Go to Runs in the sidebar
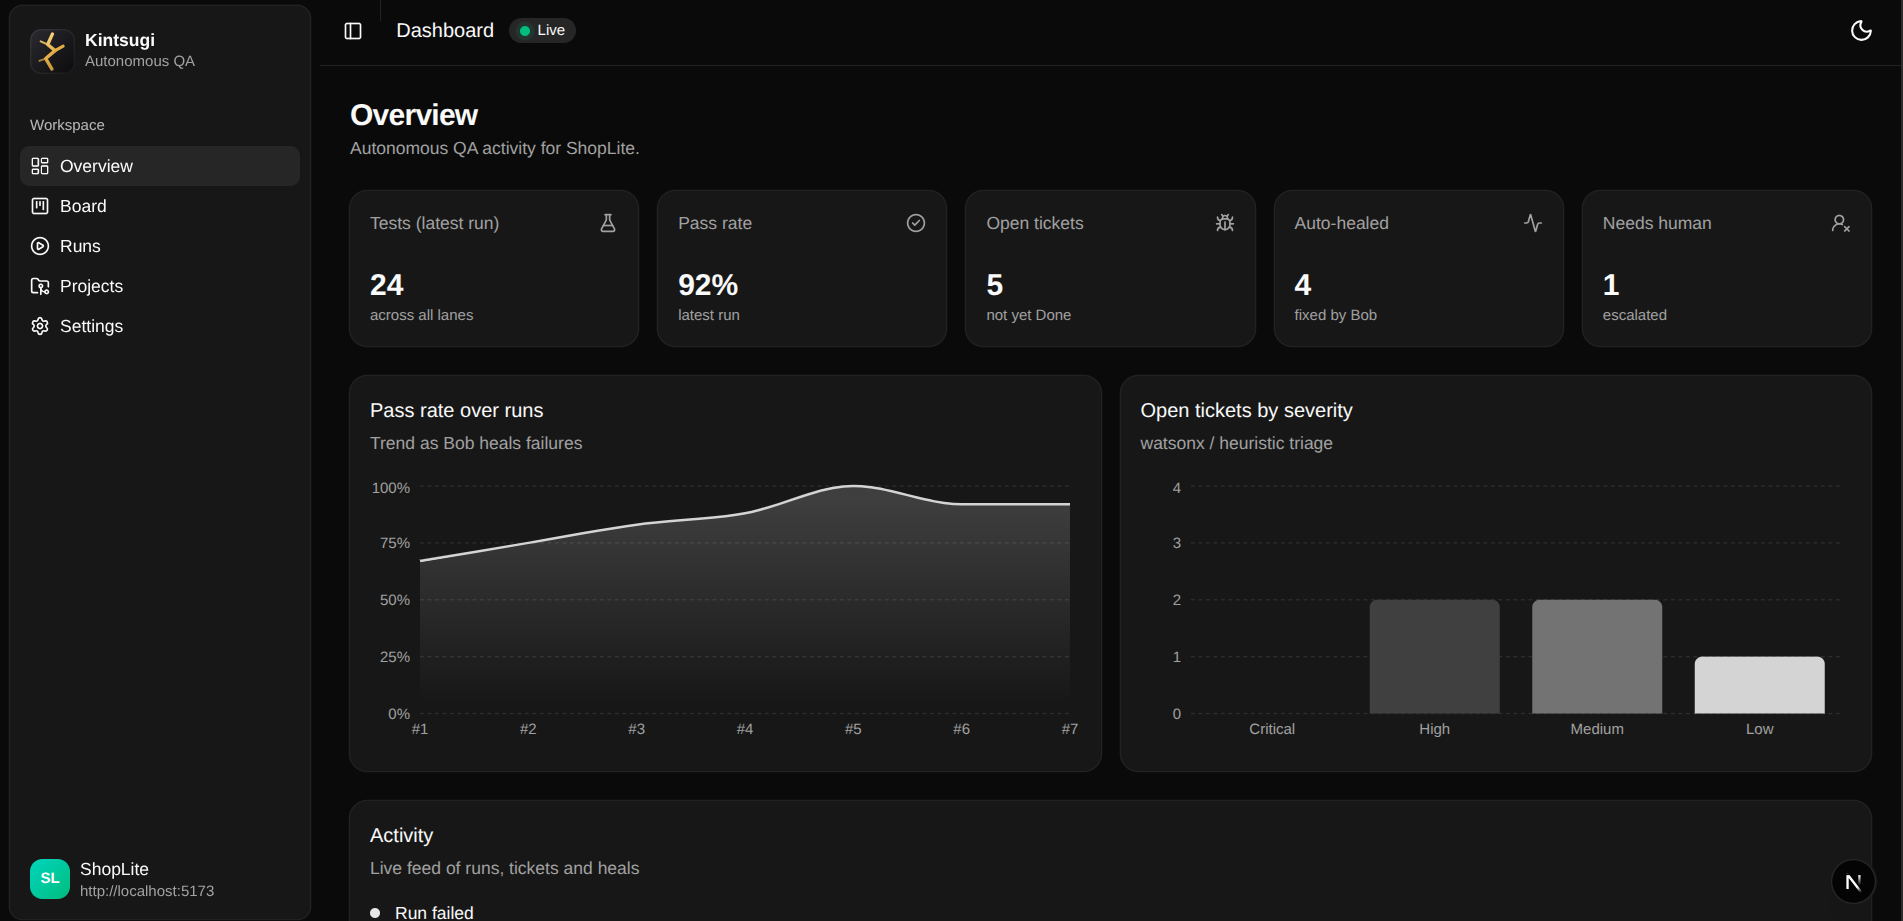The image size is (1903, 921). (x=160, y=246)
